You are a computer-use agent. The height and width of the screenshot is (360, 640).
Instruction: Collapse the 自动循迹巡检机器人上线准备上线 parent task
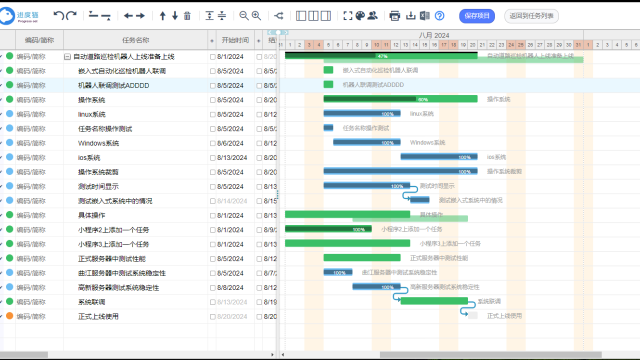coord(67,57)
